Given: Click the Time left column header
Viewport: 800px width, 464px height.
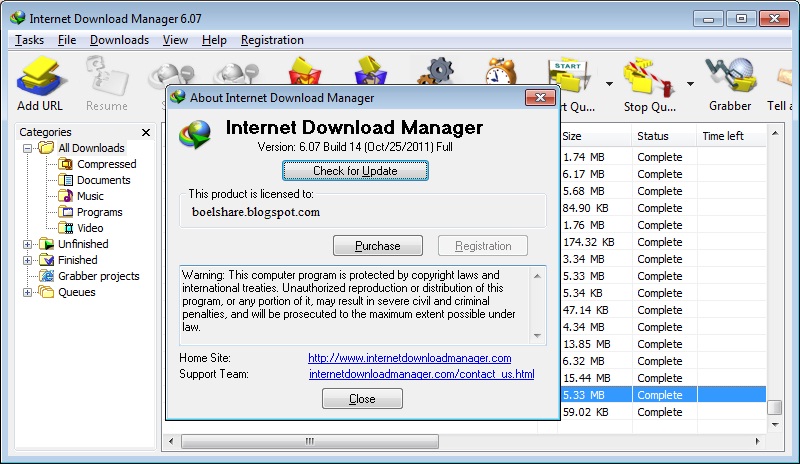Looking at the screenshot, I should pyautogui.click(x=731, y=136).
